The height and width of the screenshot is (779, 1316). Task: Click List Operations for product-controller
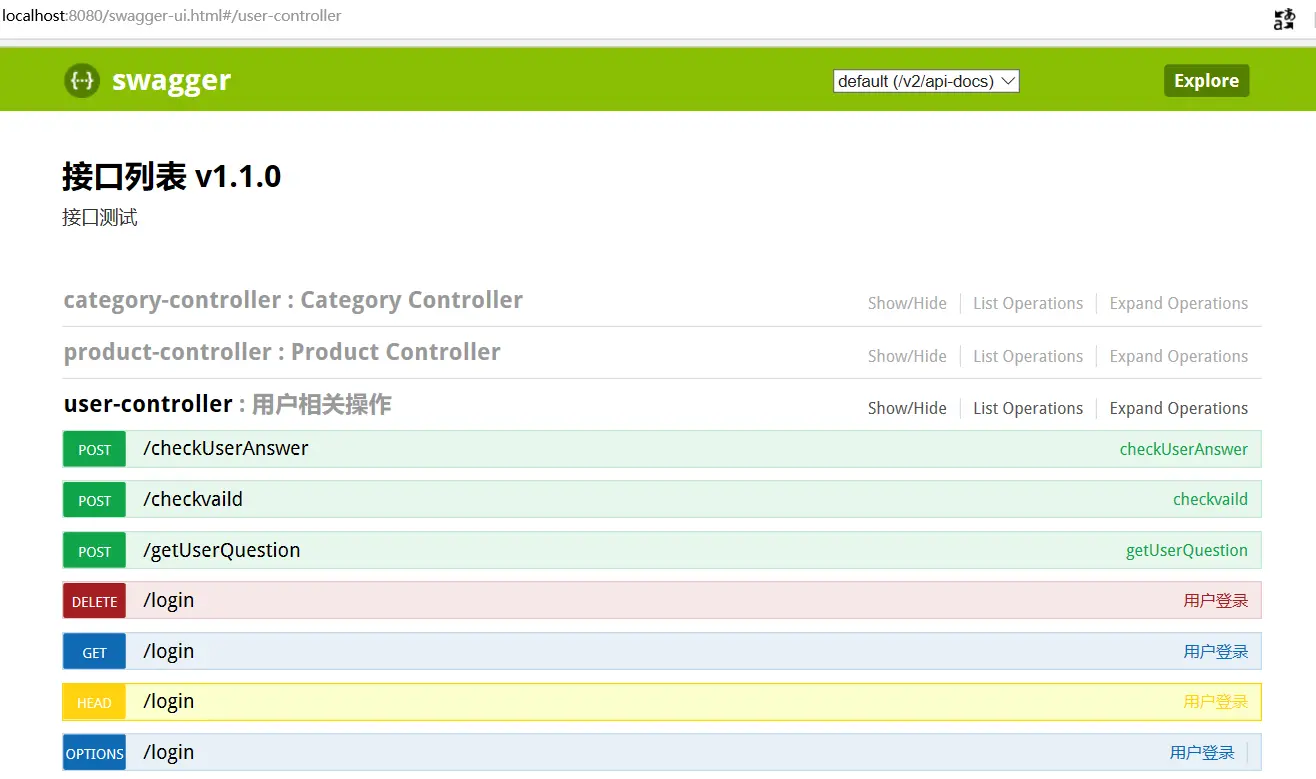click(1028, 356)
